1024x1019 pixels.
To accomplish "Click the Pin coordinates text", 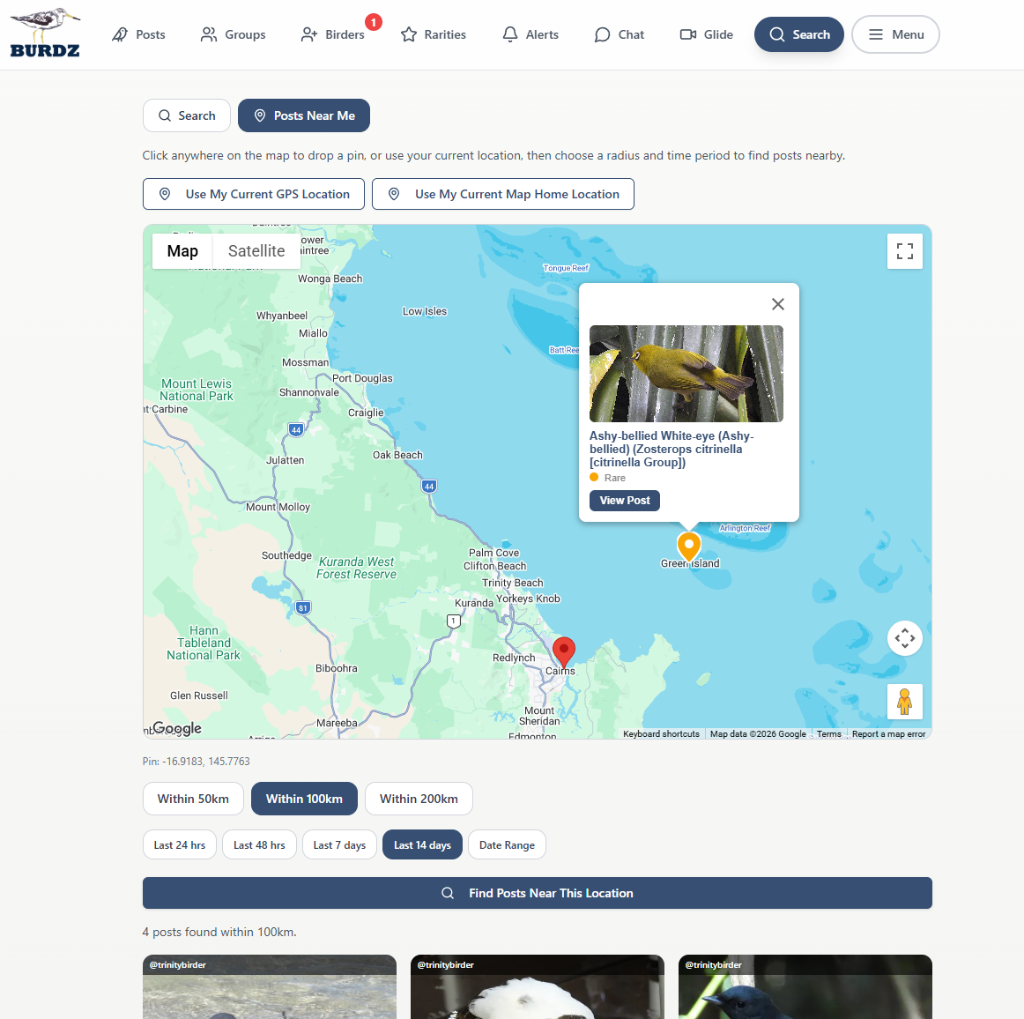I will (x=196, y=762).
